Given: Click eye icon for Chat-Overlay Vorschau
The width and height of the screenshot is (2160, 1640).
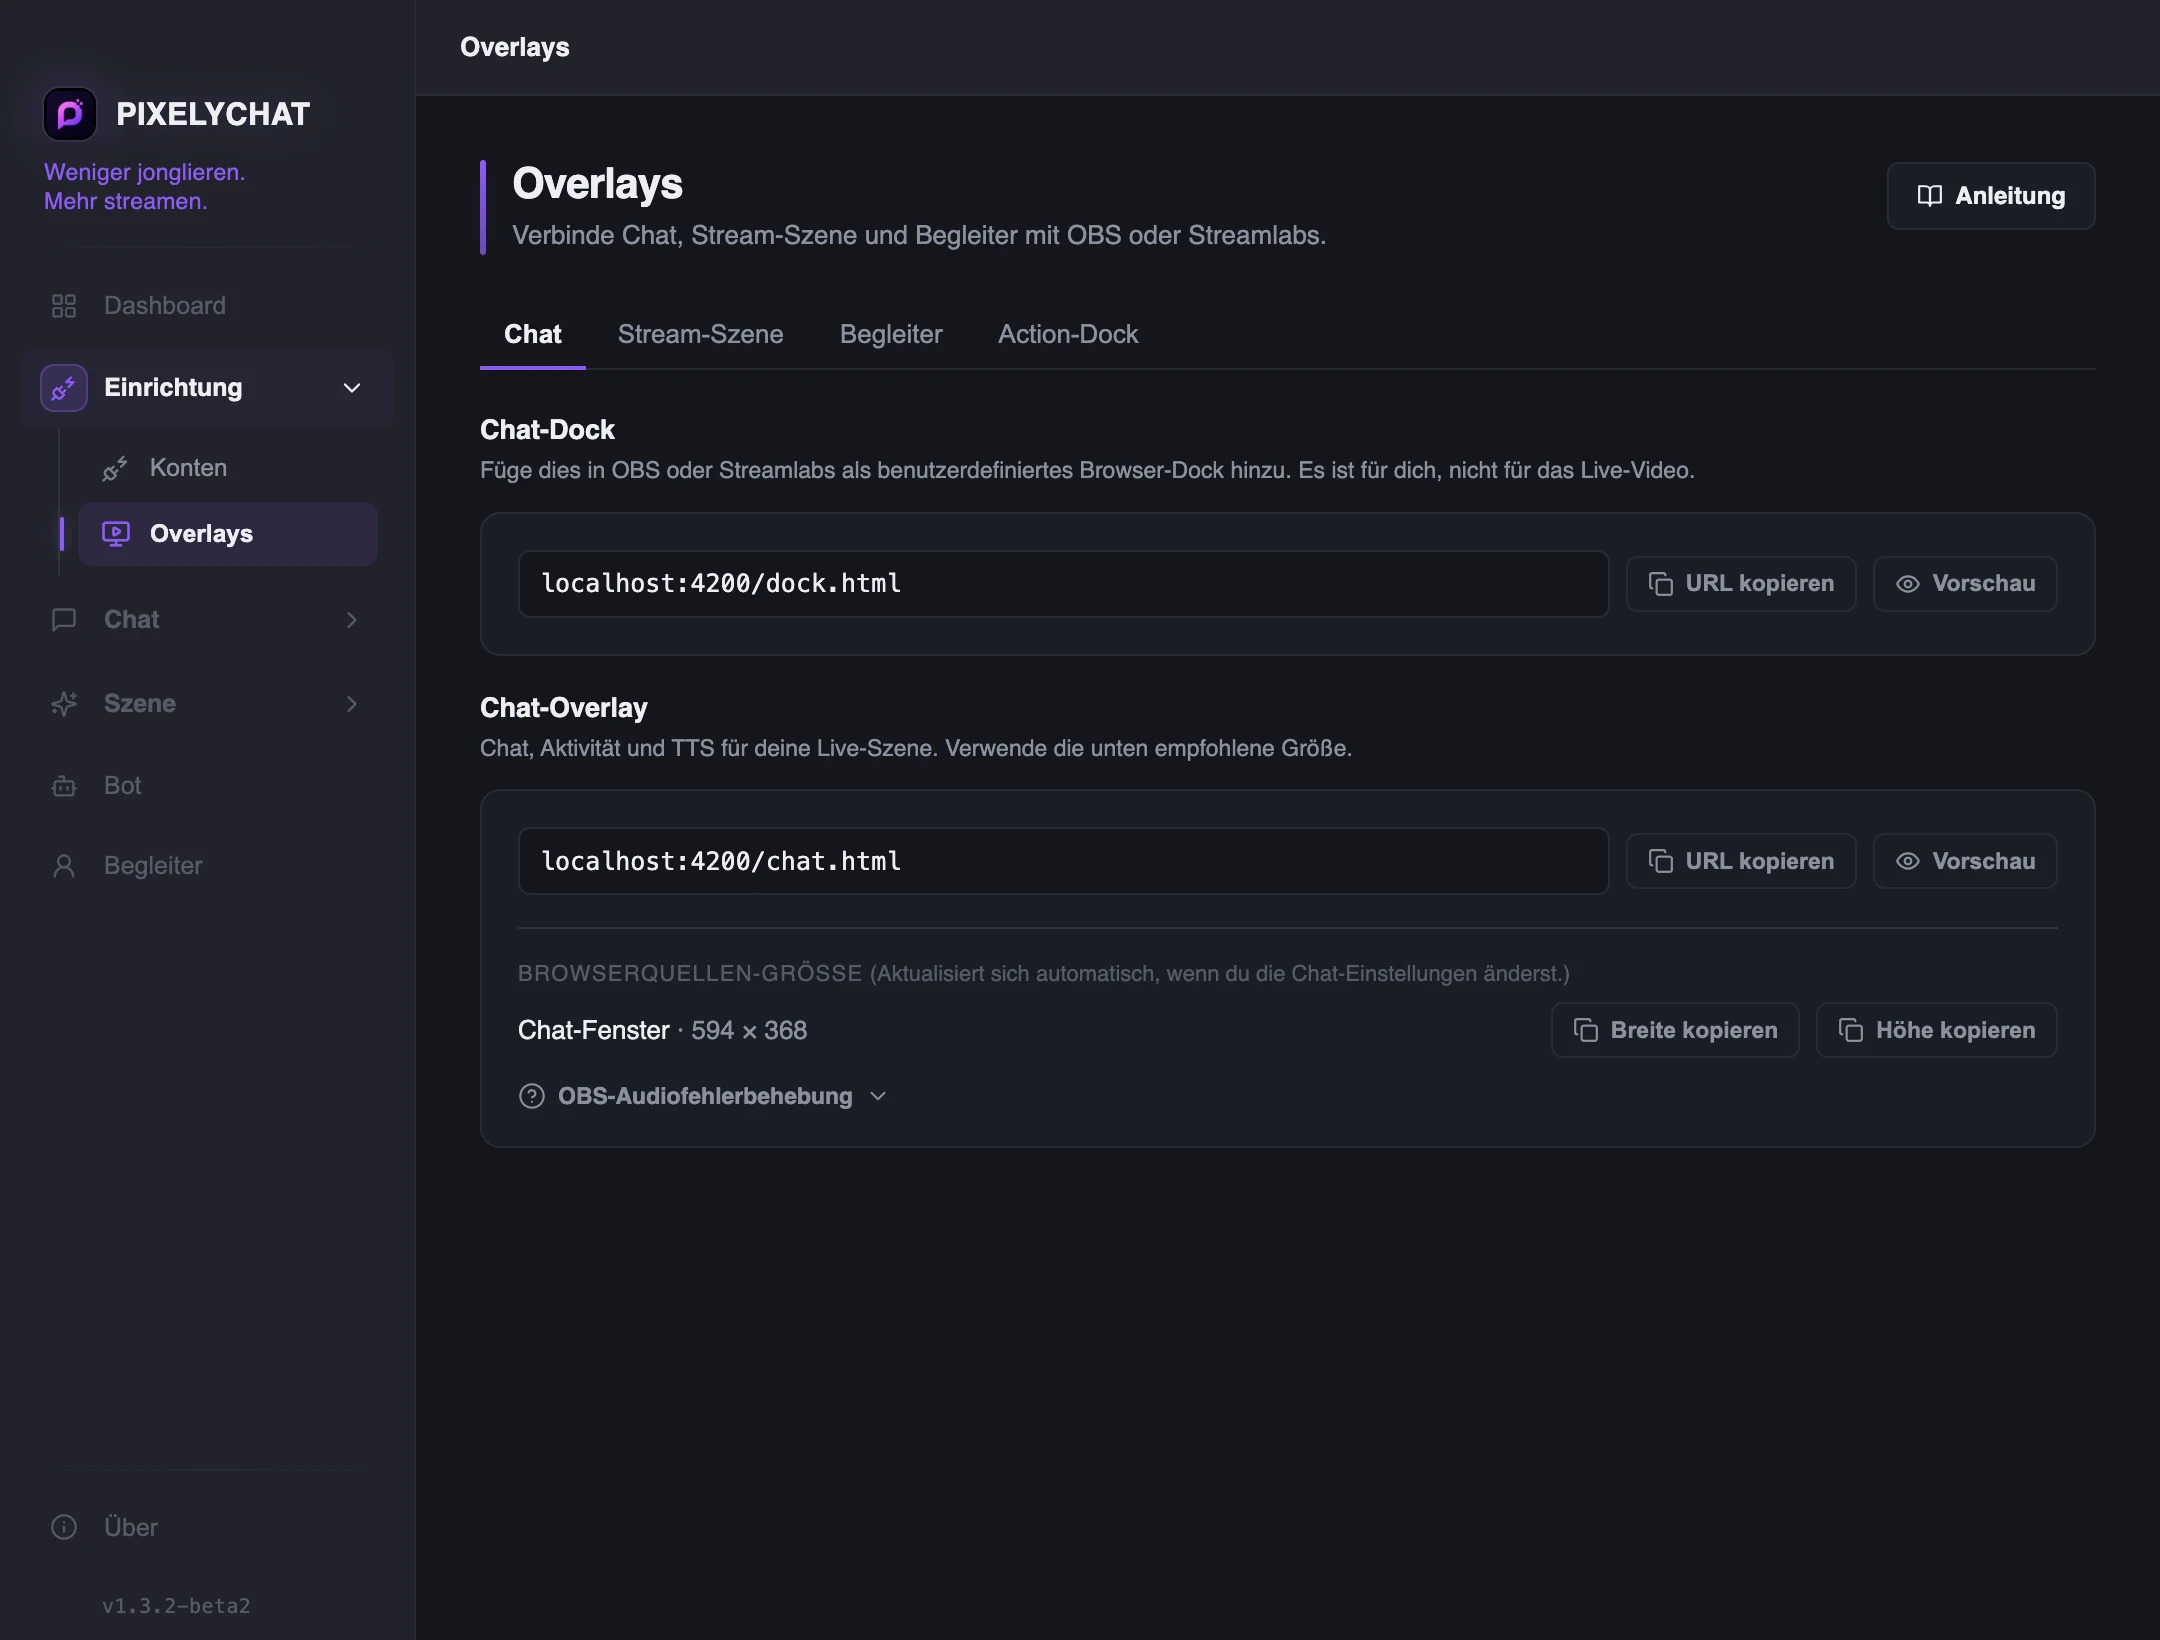Looking at the screenshot, I should (x=1908, y=862).
